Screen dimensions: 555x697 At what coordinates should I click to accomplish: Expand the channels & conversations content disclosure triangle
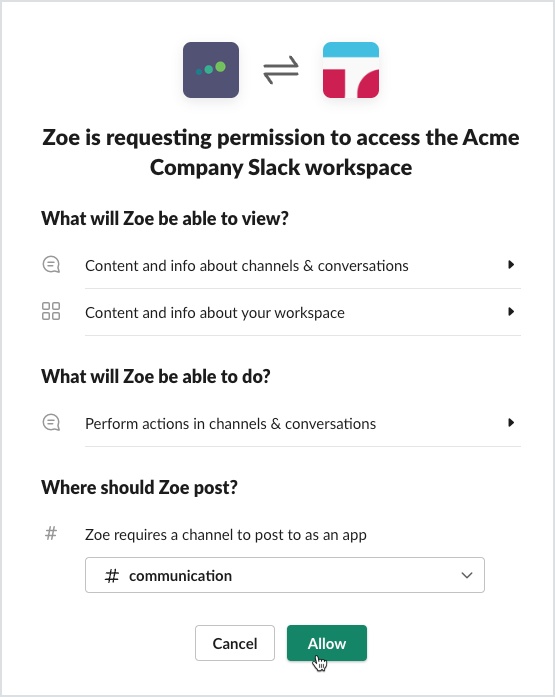tap(511, 264)
